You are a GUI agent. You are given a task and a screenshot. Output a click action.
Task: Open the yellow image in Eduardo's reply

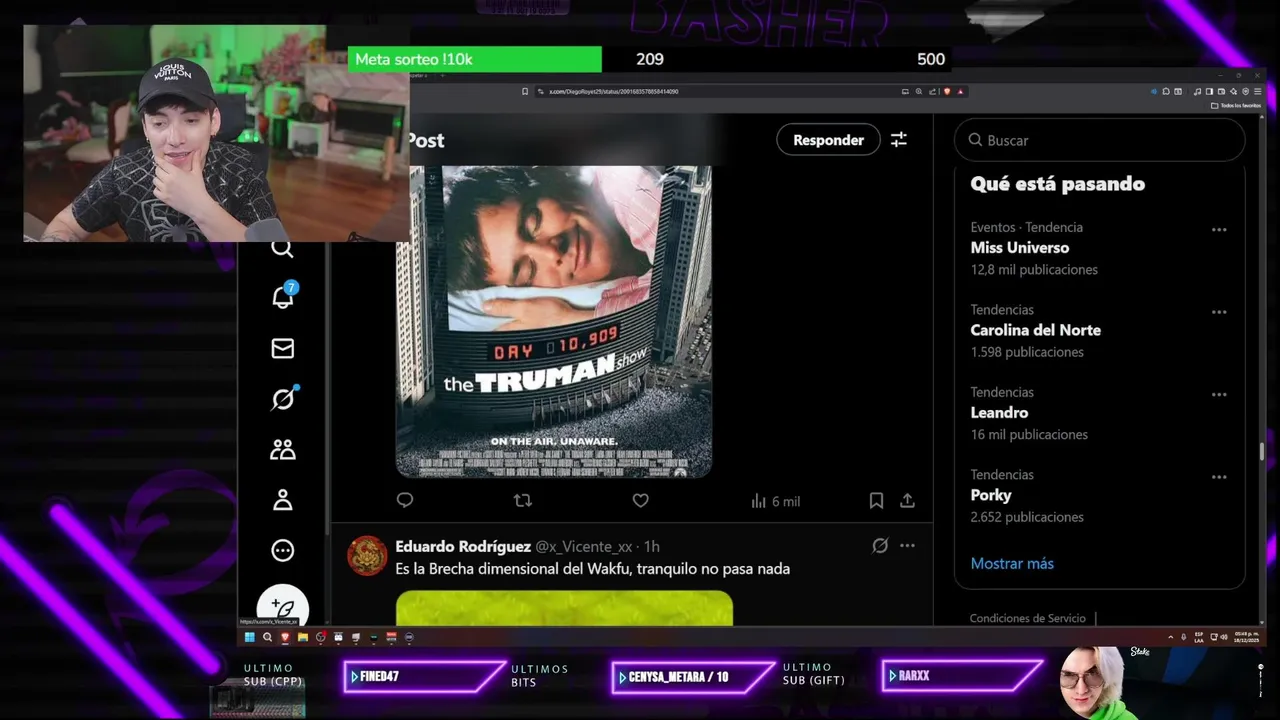(564, 608)
